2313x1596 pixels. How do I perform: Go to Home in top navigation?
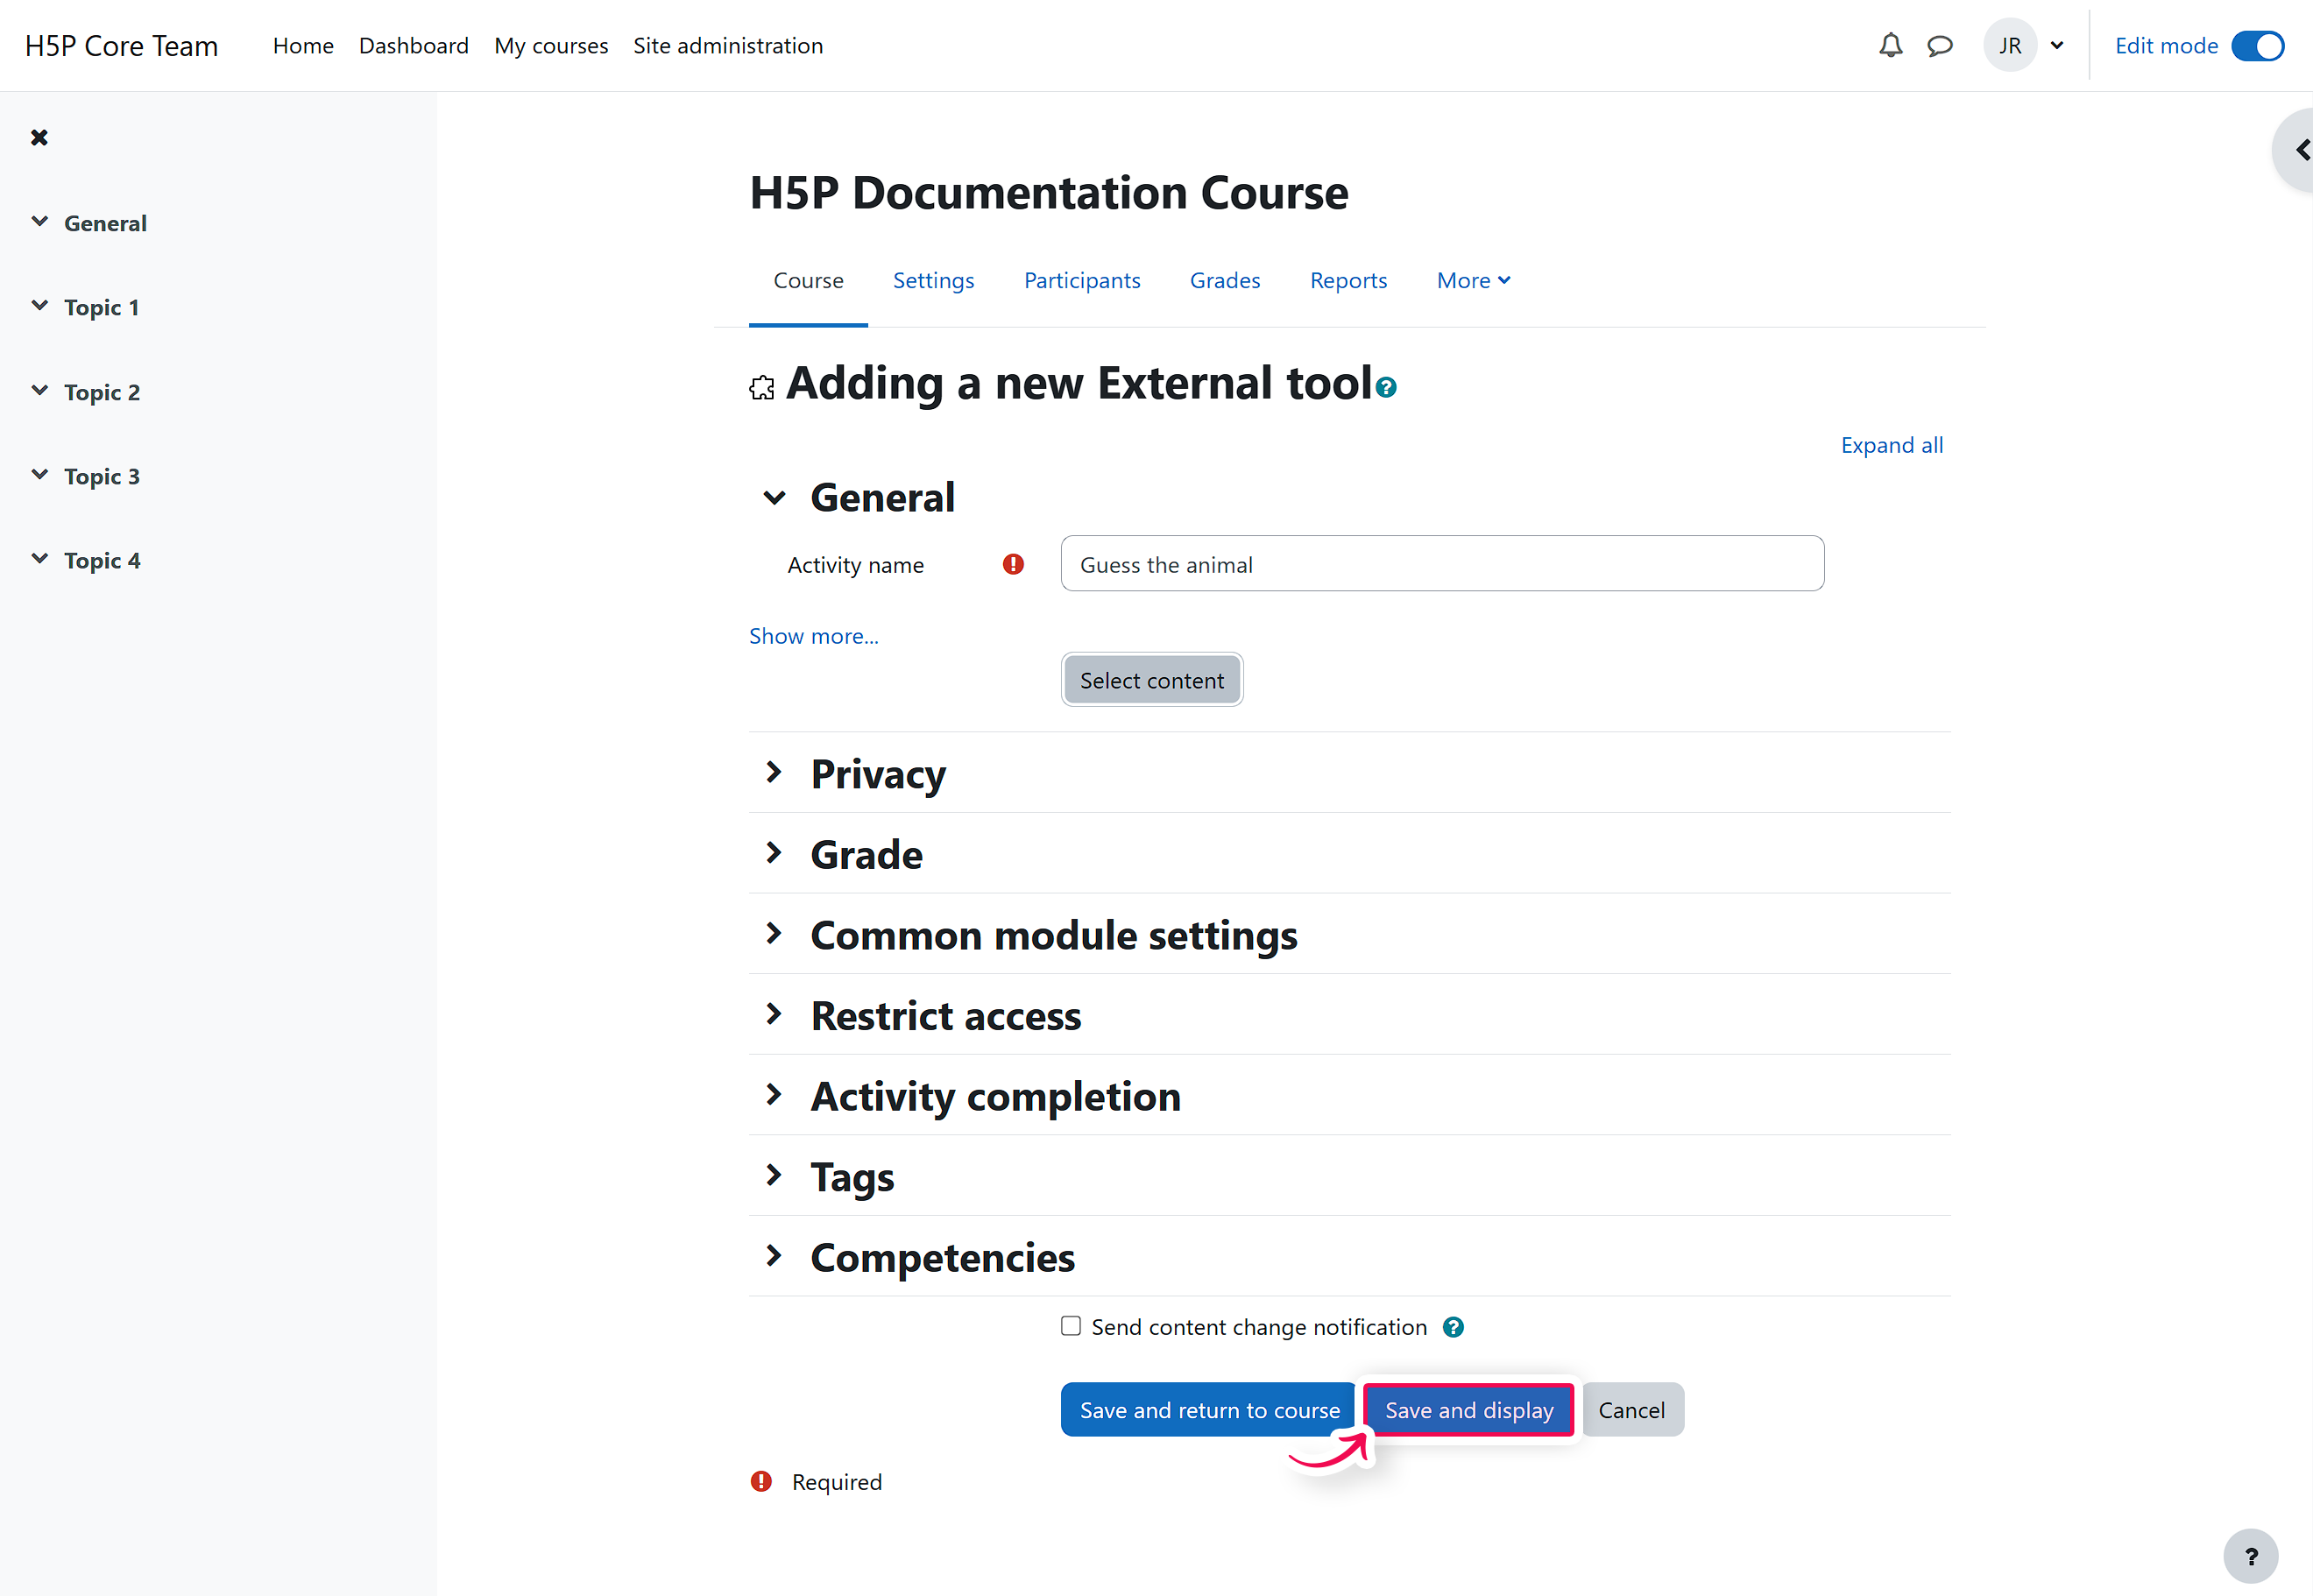click(303, 46)
